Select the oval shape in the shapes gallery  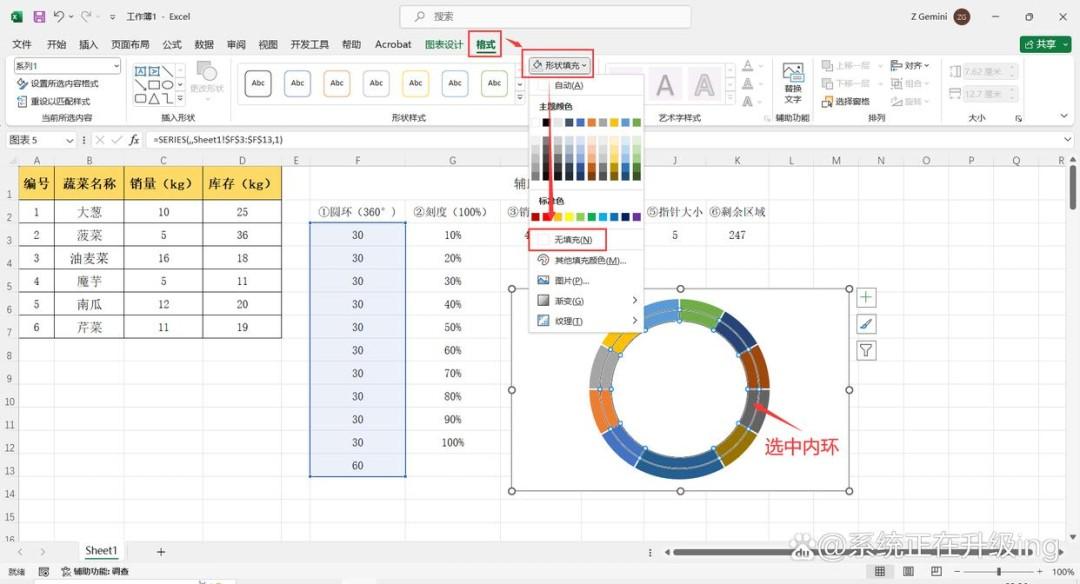(167, 85)
